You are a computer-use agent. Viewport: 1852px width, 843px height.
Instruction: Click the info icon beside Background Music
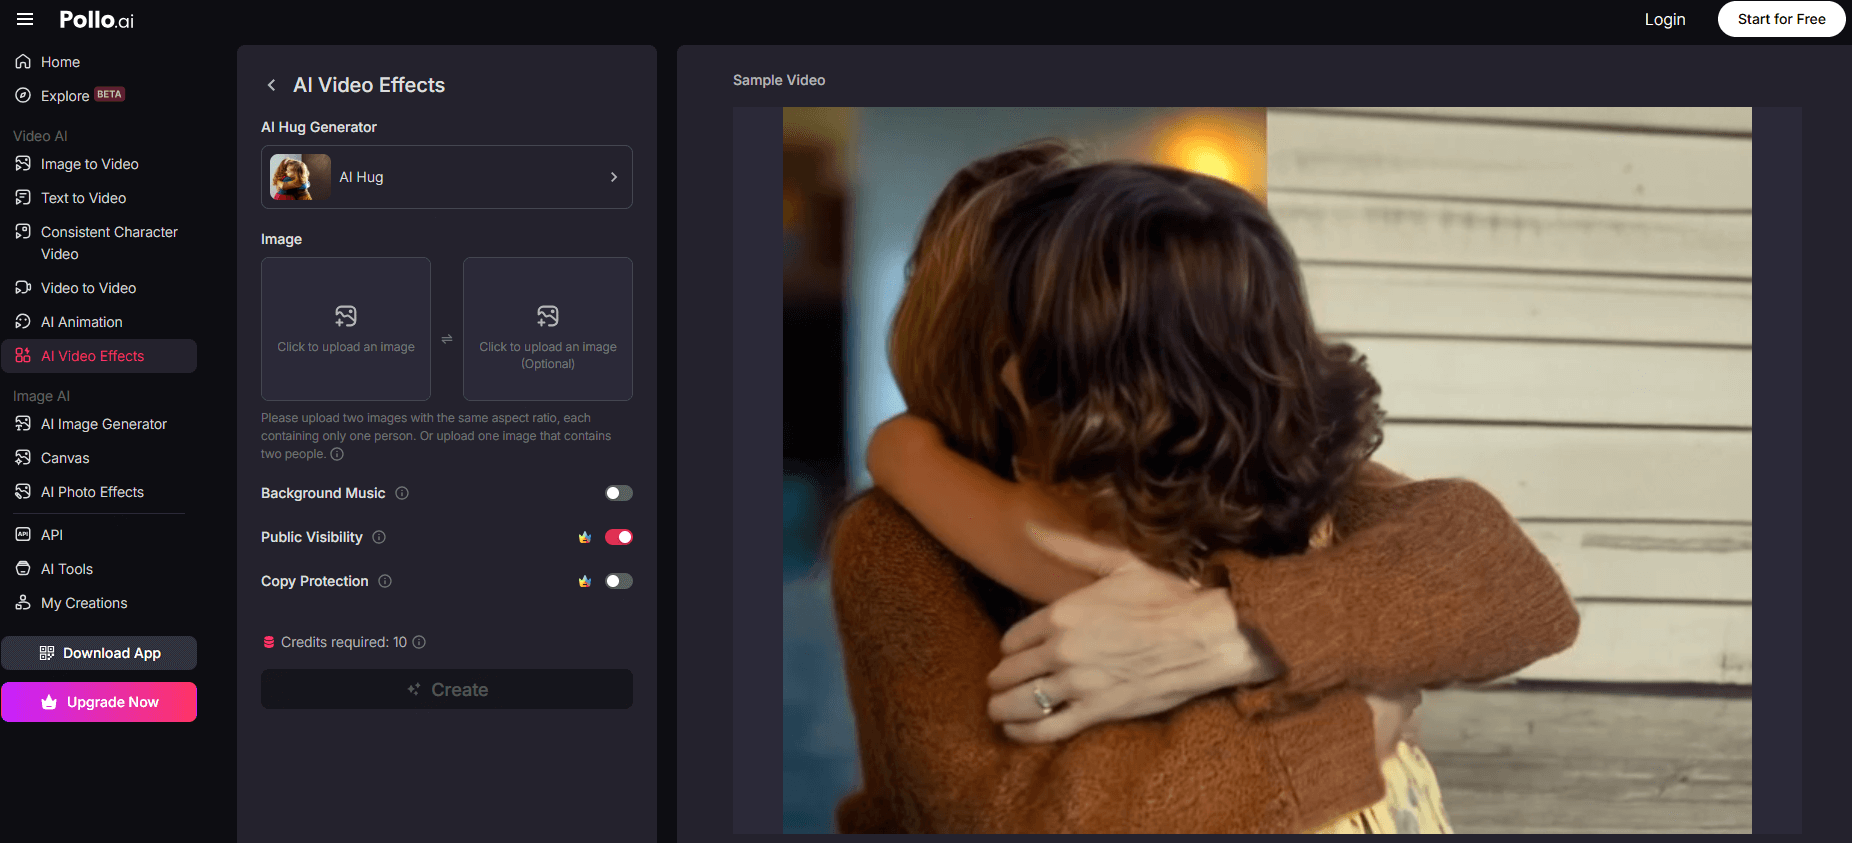point(402,493)
